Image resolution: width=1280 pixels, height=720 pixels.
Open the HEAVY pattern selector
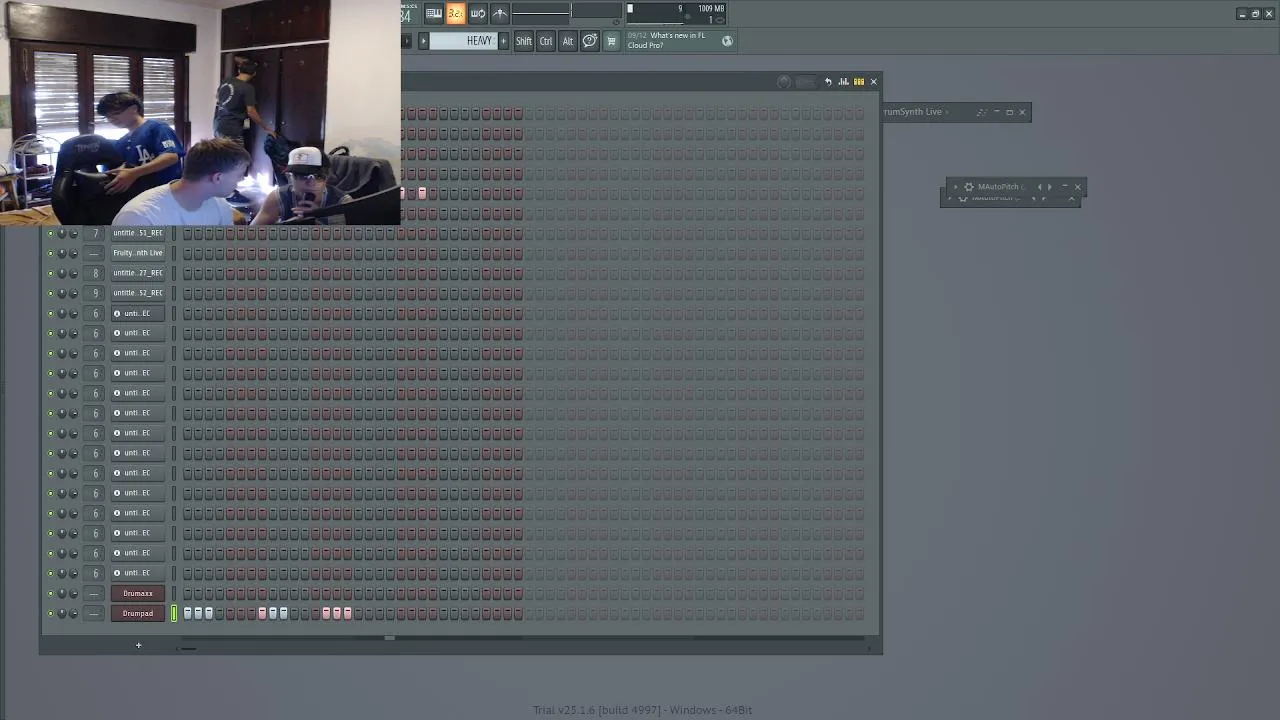464,41
